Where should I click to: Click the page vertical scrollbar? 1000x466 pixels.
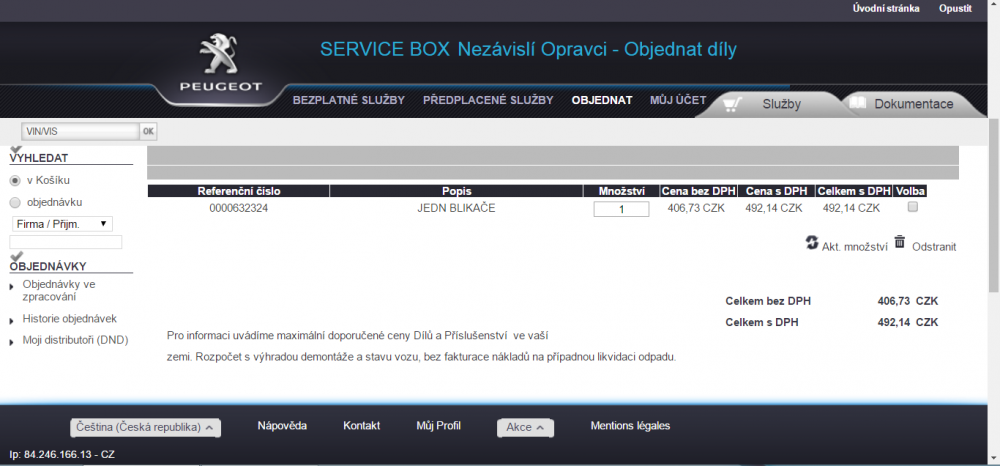[x=994, y=204]
